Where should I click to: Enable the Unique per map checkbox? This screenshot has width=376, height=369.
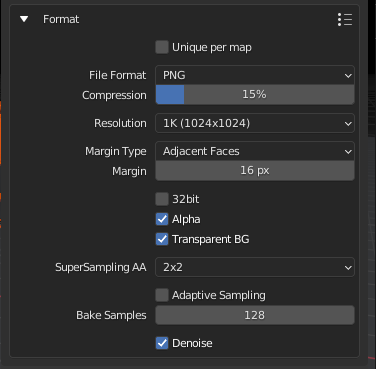(162, 47)
